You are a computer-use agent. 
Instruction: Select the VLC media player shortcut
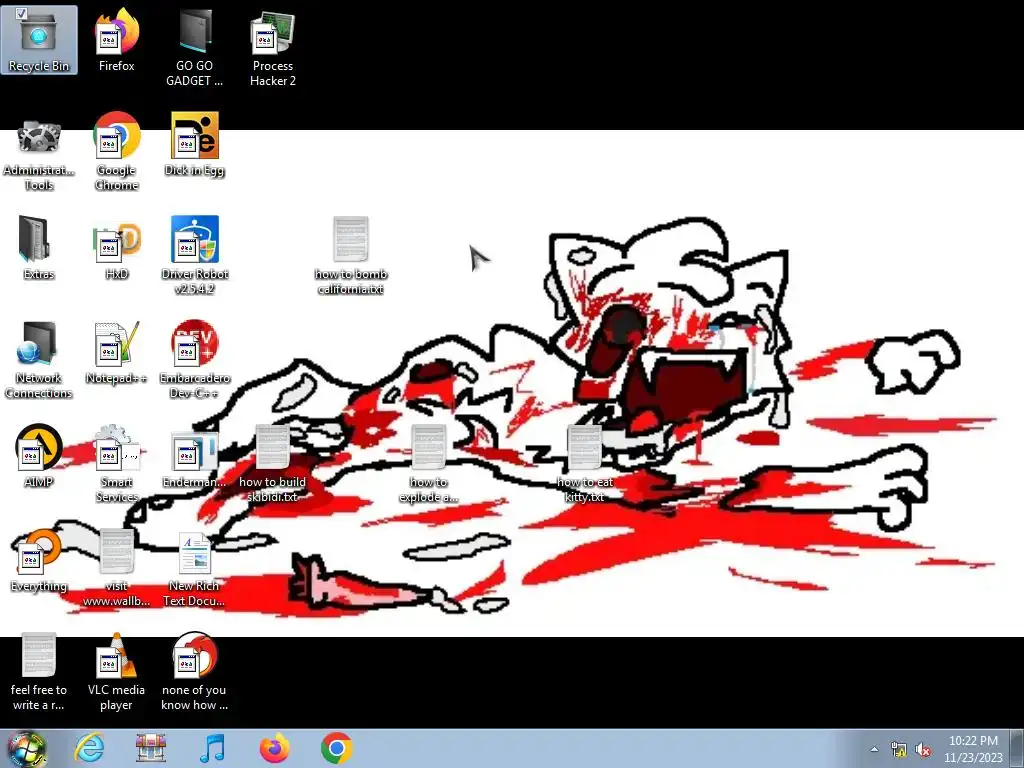click(116, 671)
